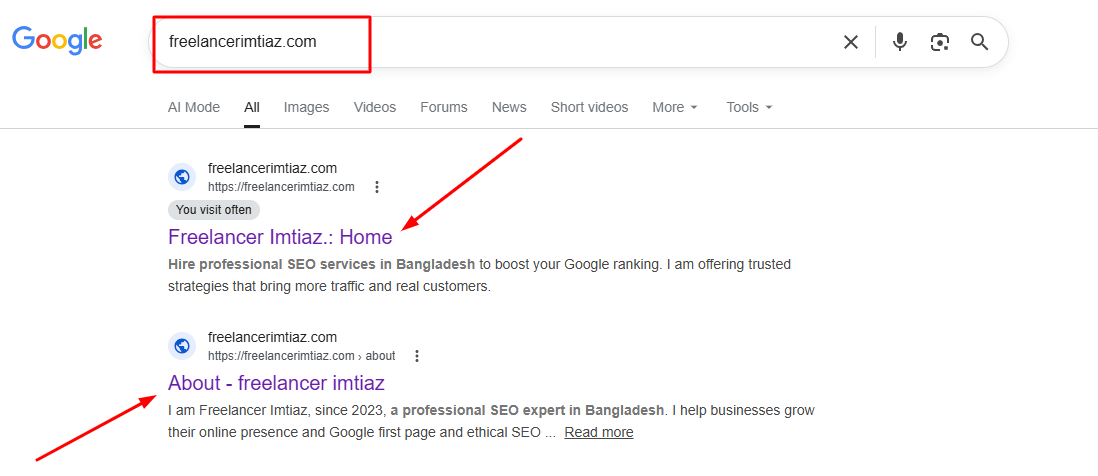Click the 'You visit often' badge

214,209
